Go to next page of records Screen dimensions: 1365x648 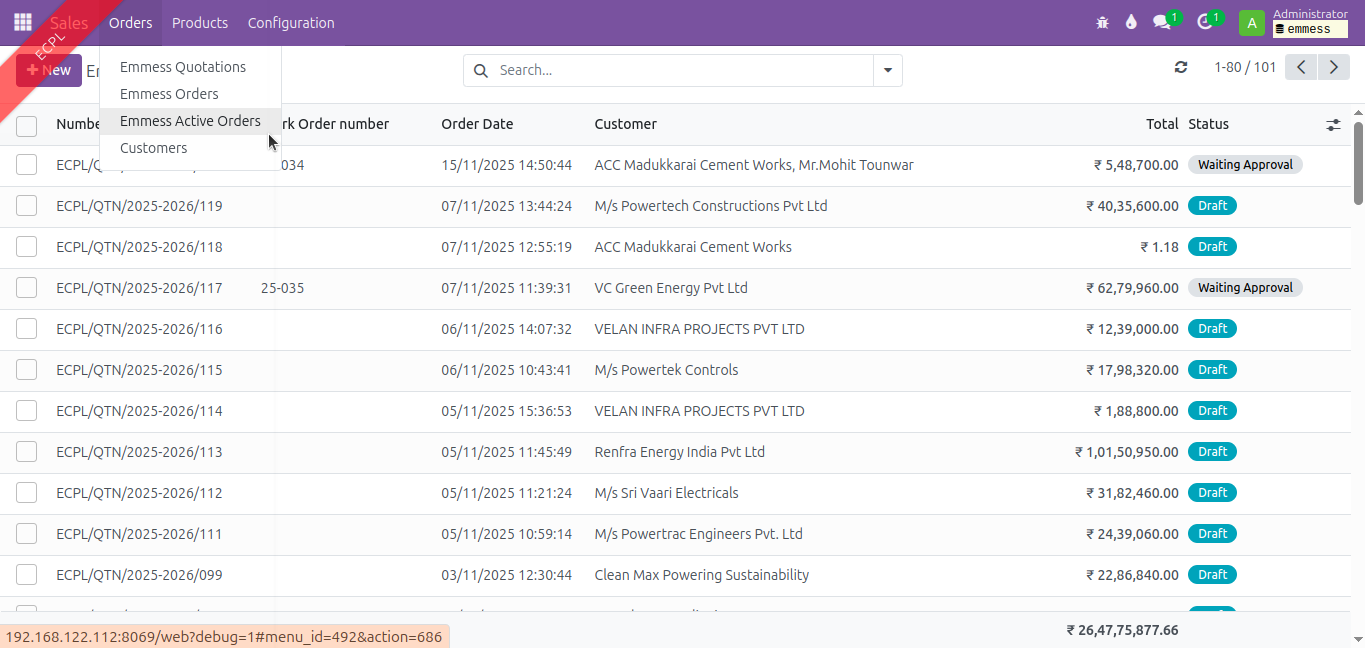click(1333, 67)
